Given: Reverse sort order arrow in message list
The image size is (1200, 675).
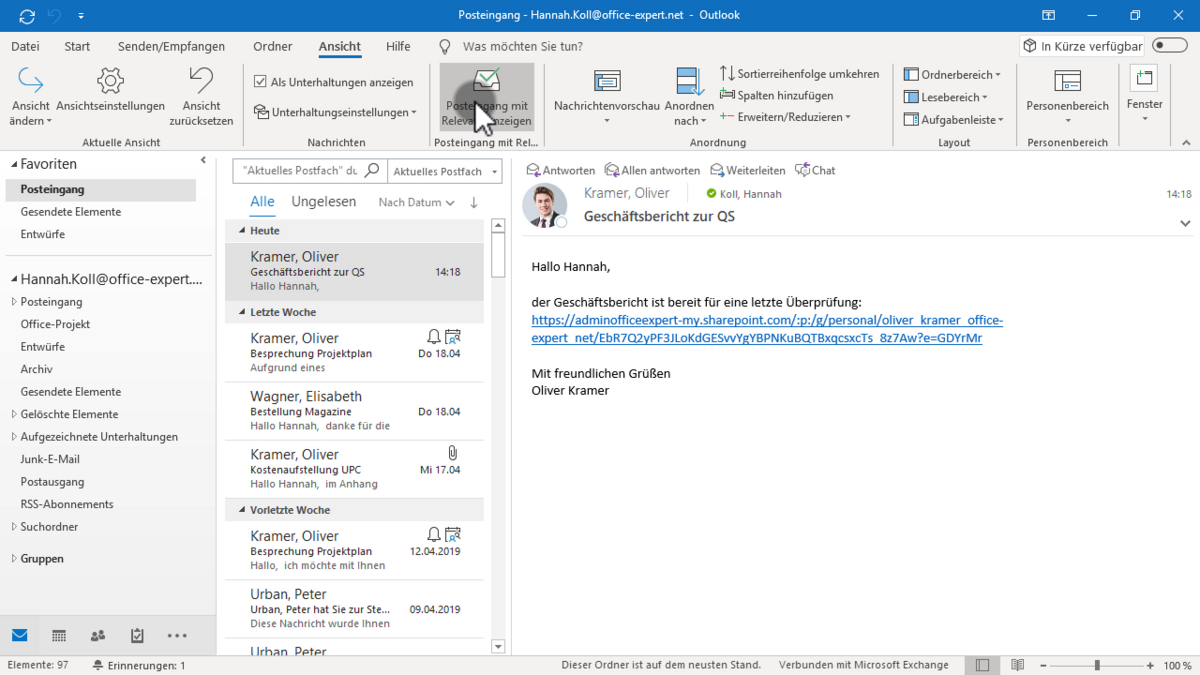Looking at the screenshot, I should (x=474, y=203).
